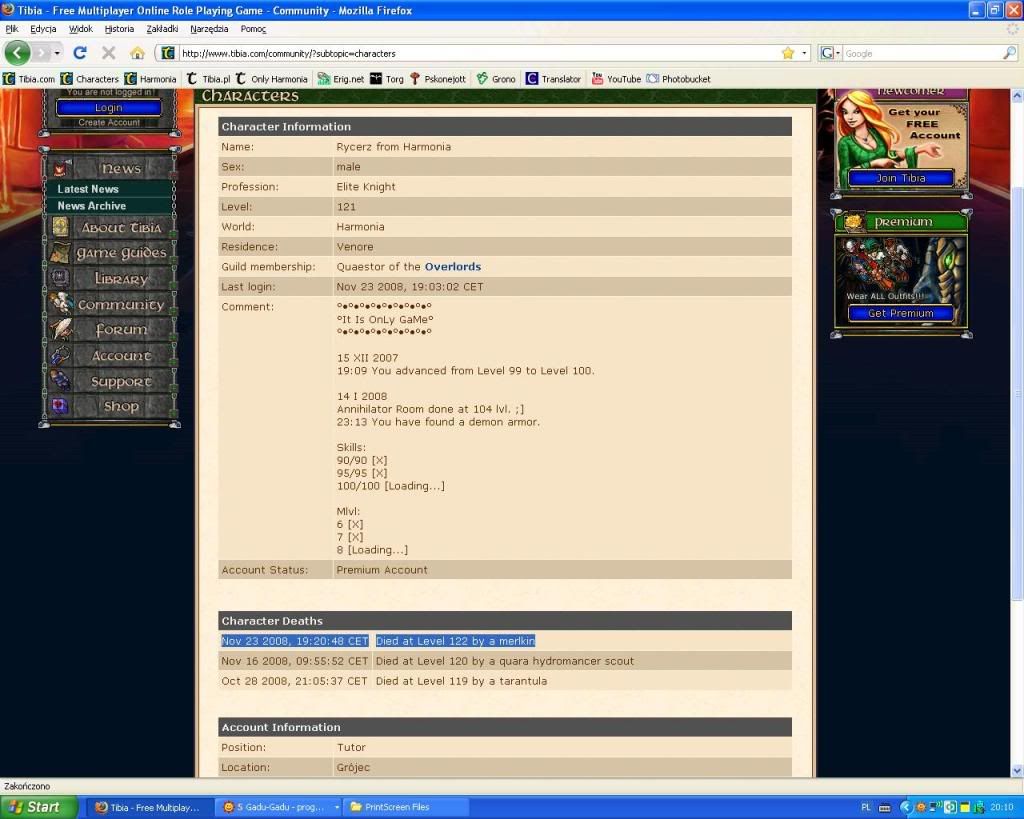Click the Google search box

coord(922,54)
